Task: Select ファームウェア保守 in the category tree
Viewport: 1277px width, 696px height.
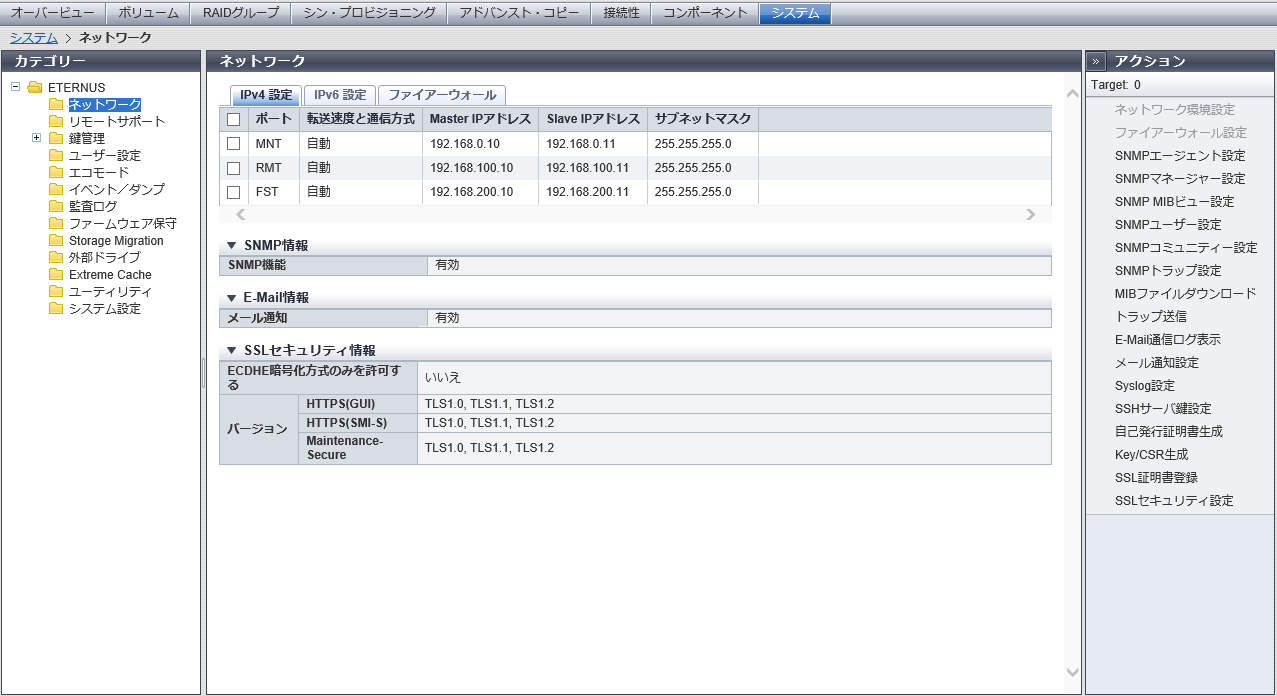Action: (x=122, y=224)
